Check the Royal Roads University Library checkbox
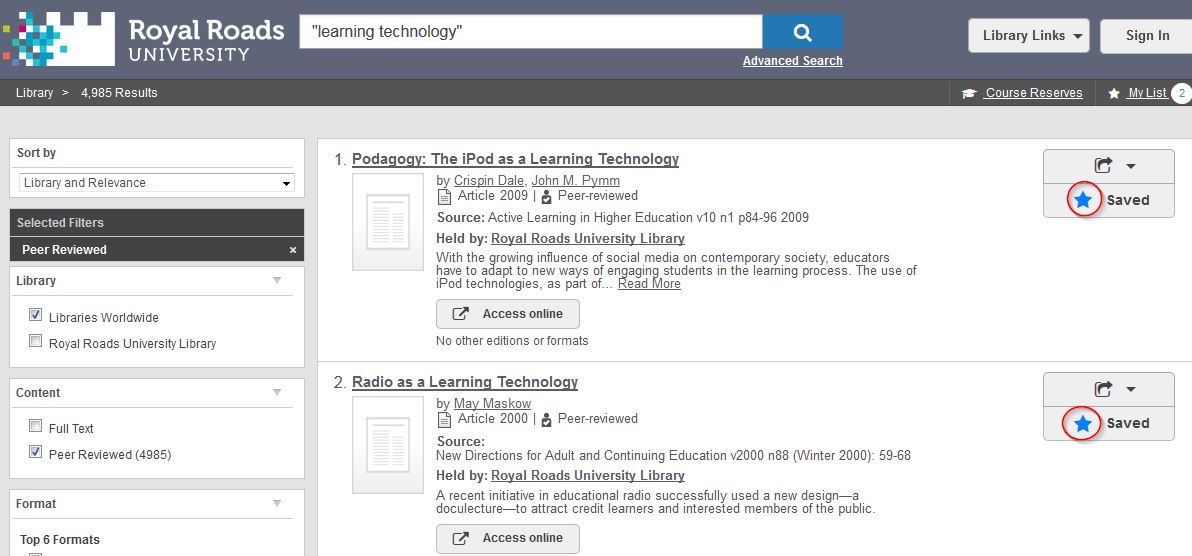1192x556 pixels. pos(35,341)
